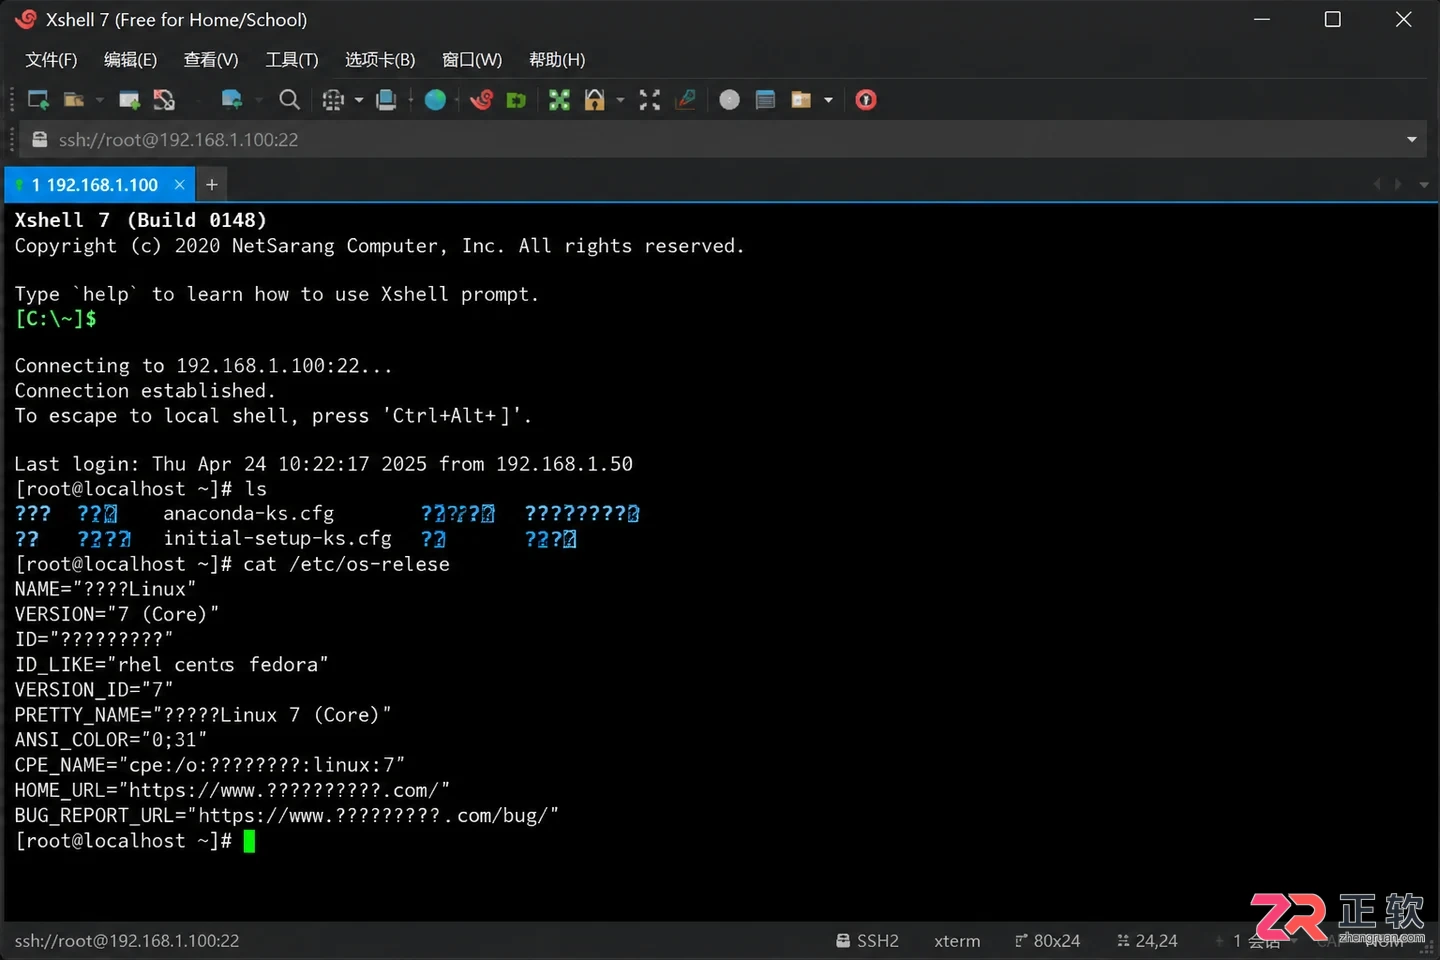Click the SSH2 status bar entry
This screenshot has height=960, width=1440.
point(868,941)
